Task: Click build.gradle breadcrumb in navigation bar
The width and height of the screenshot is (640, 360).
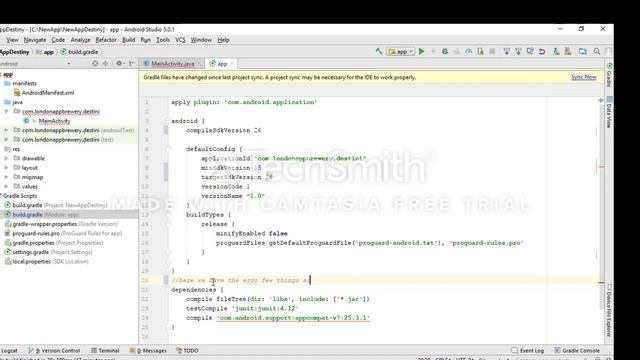Action: (79, 52)
